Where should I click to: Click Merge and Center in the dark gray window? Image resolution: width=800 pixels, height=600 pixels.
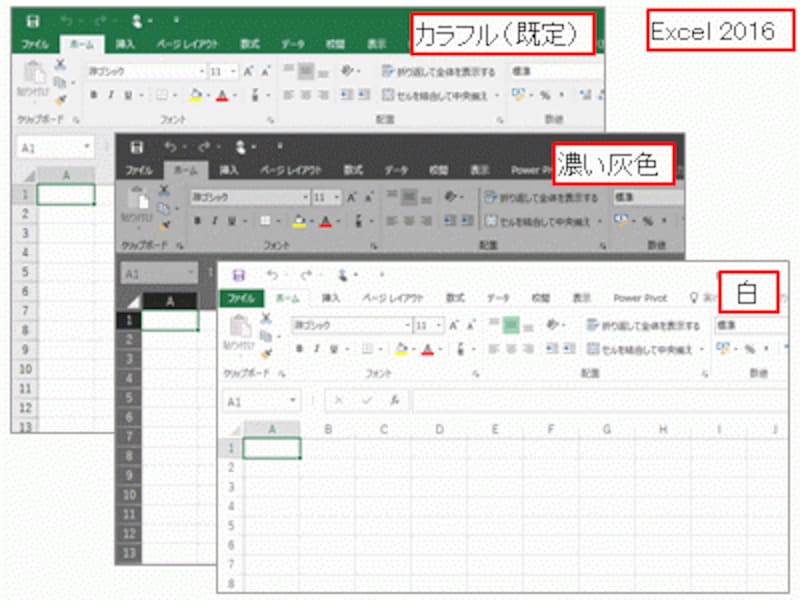click(538, 221)
